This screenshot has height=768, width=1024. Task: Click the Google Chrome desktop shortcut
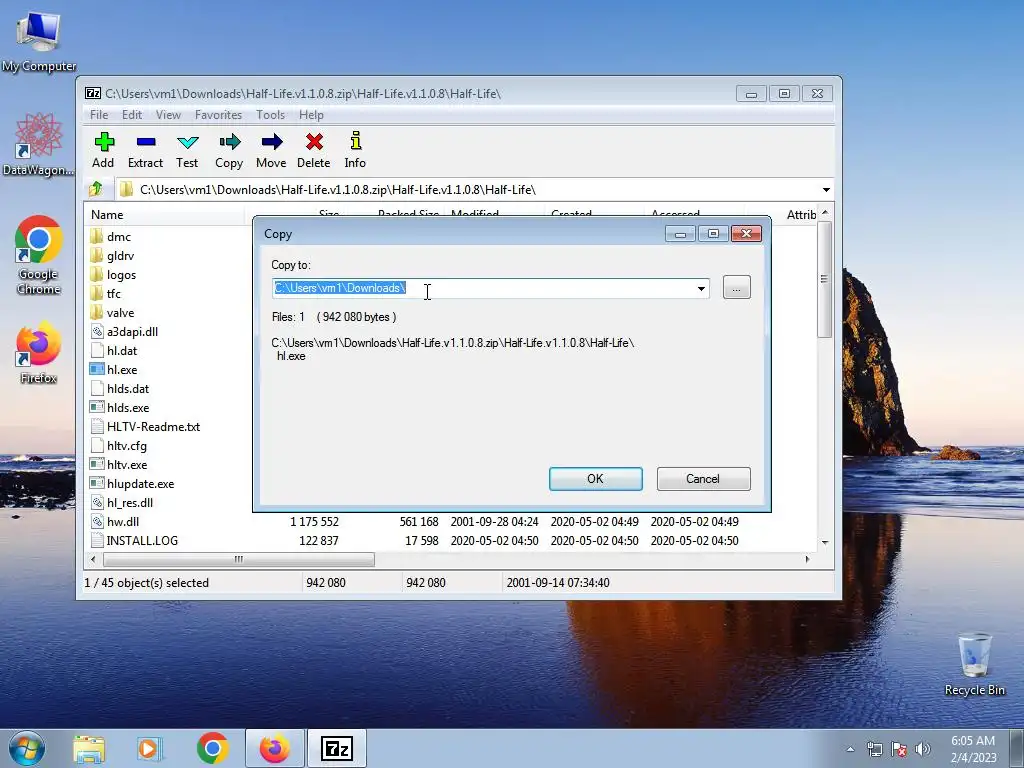click(39, 255)
